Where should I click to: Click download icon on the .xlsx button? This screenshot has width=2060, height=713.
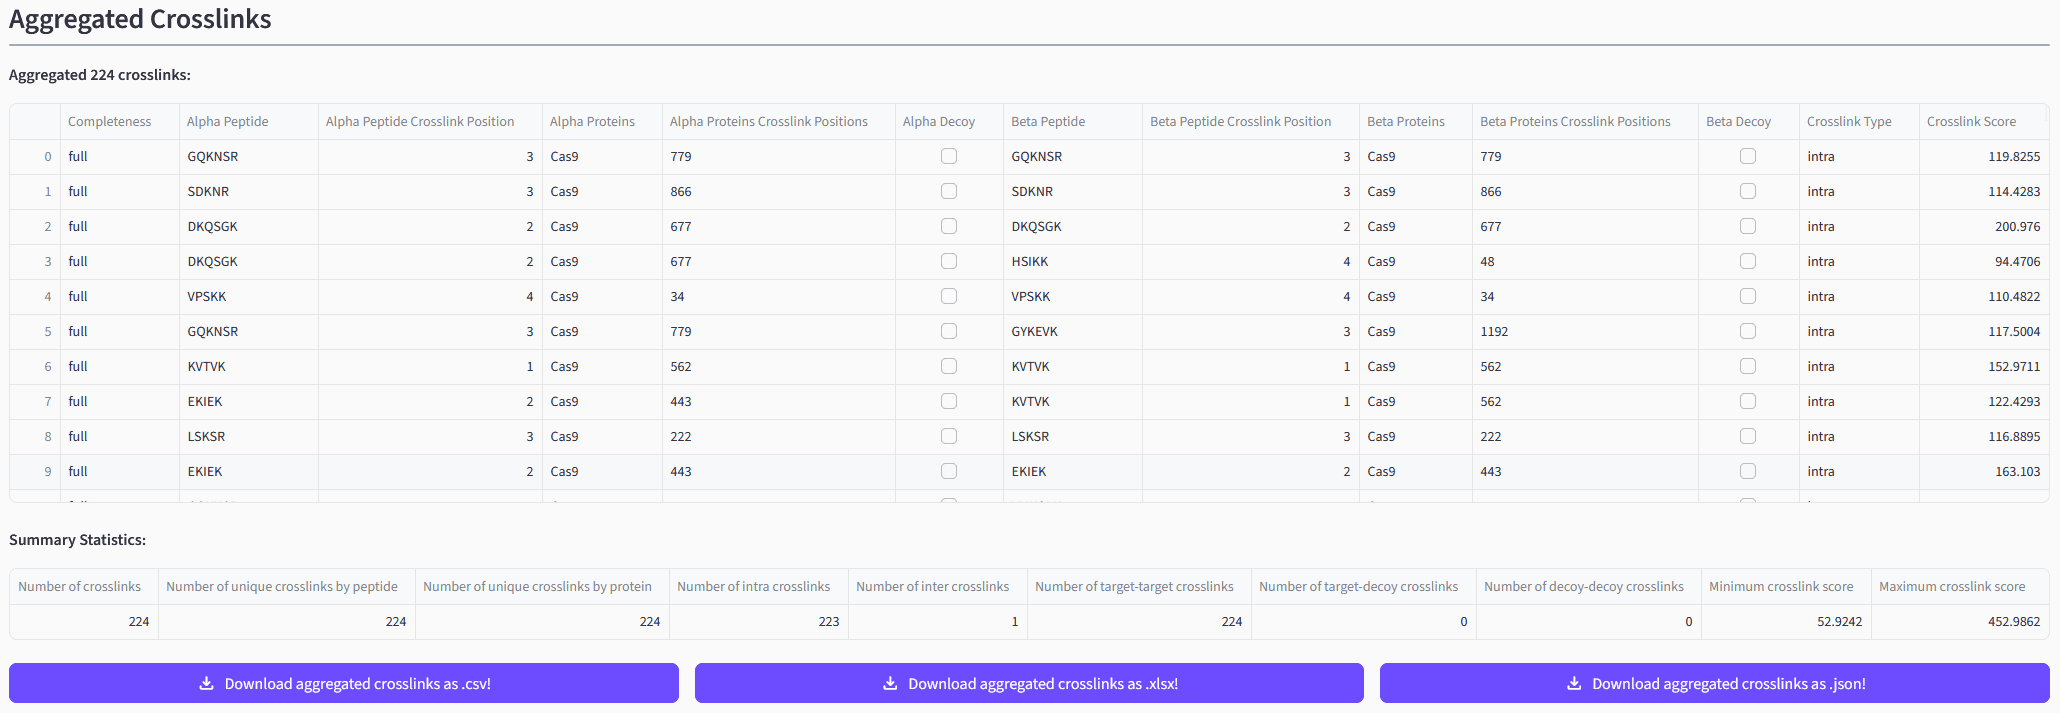point(890,684)
